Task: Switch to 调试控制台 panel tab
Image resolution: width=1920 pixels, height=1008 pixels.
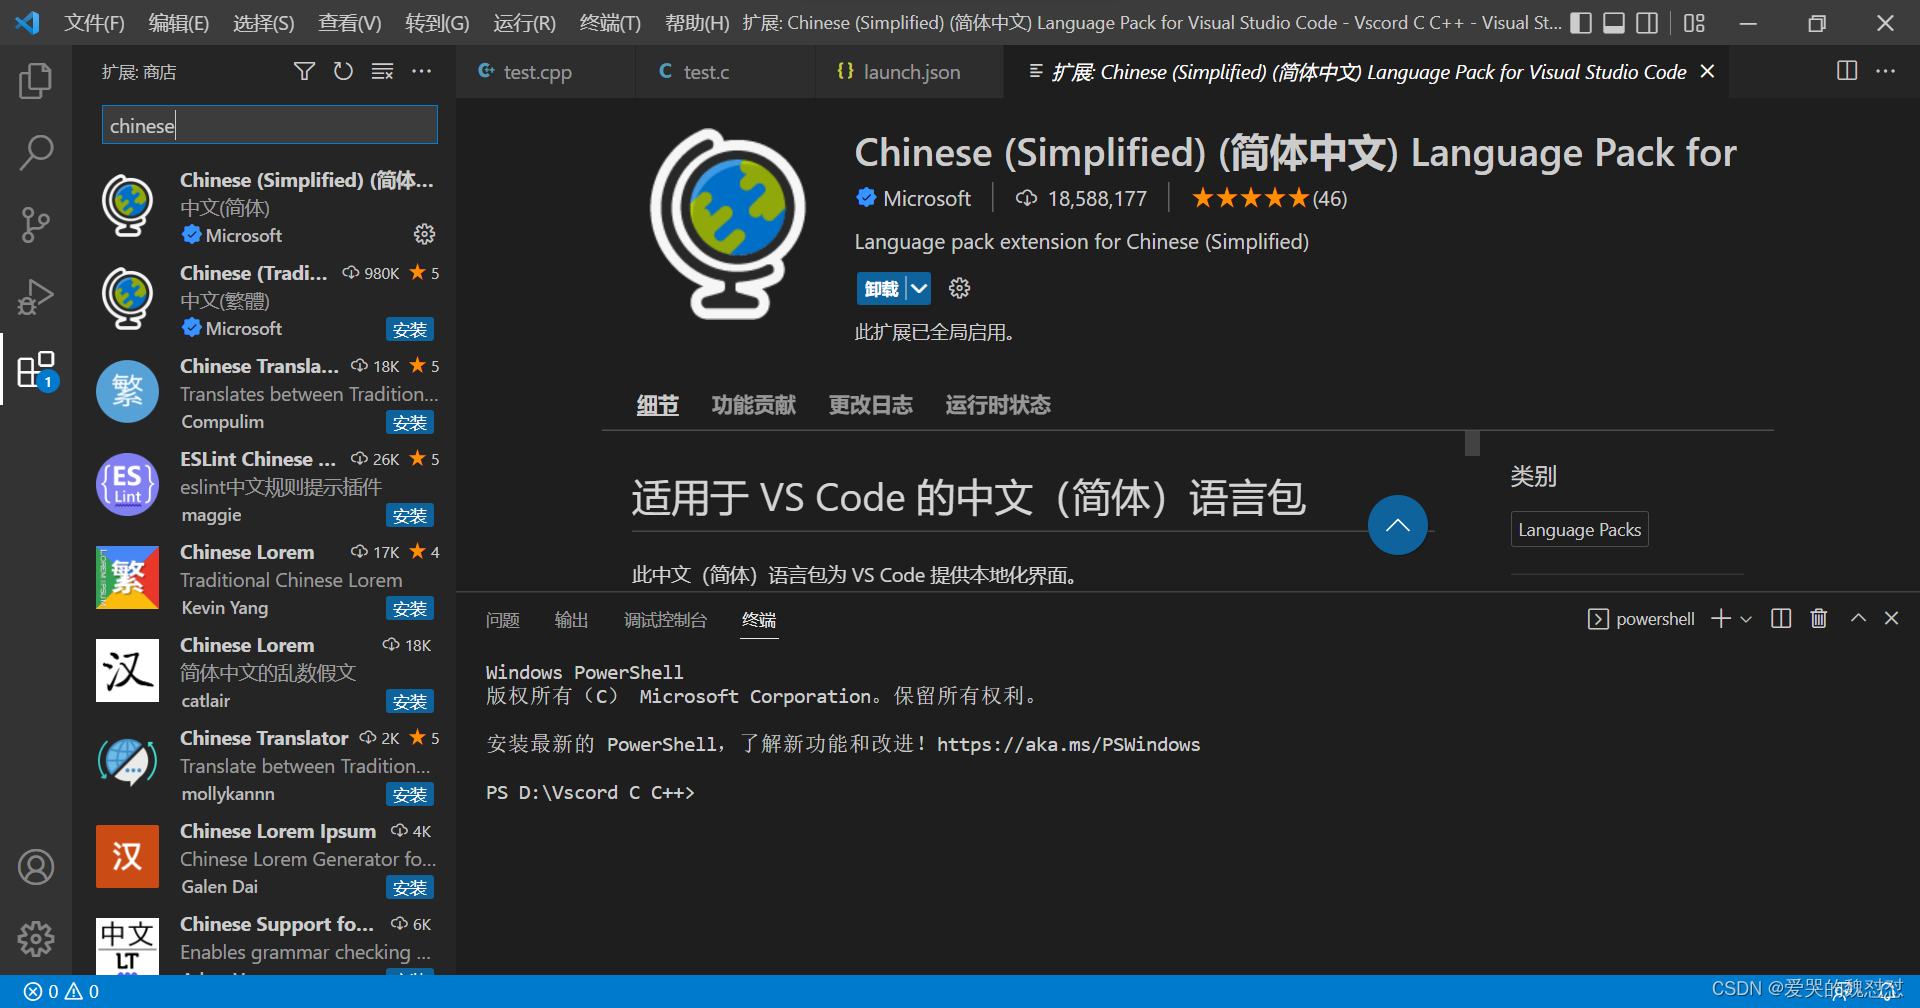Action: coord(665,620)
